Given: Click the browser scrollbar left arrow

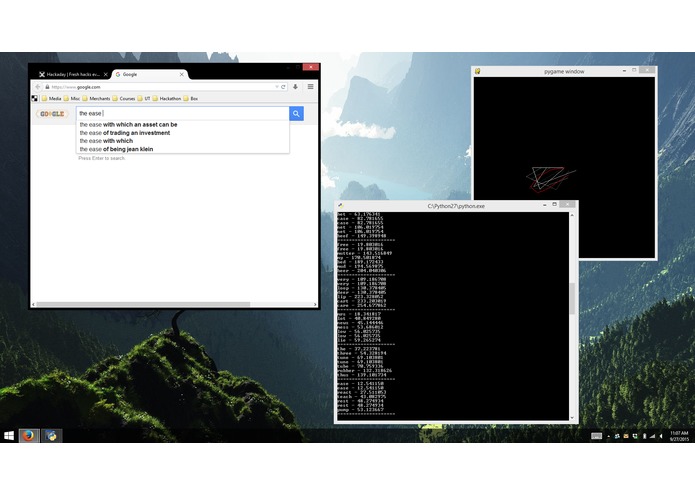Looking at the screenshot, I should click(x=33, y=304).
